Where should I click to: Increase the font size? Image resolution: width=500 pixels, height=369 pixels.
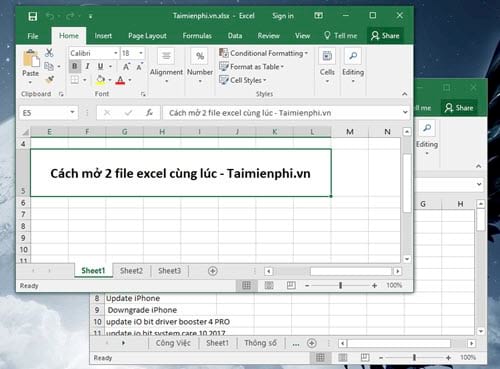pos(126,66)
